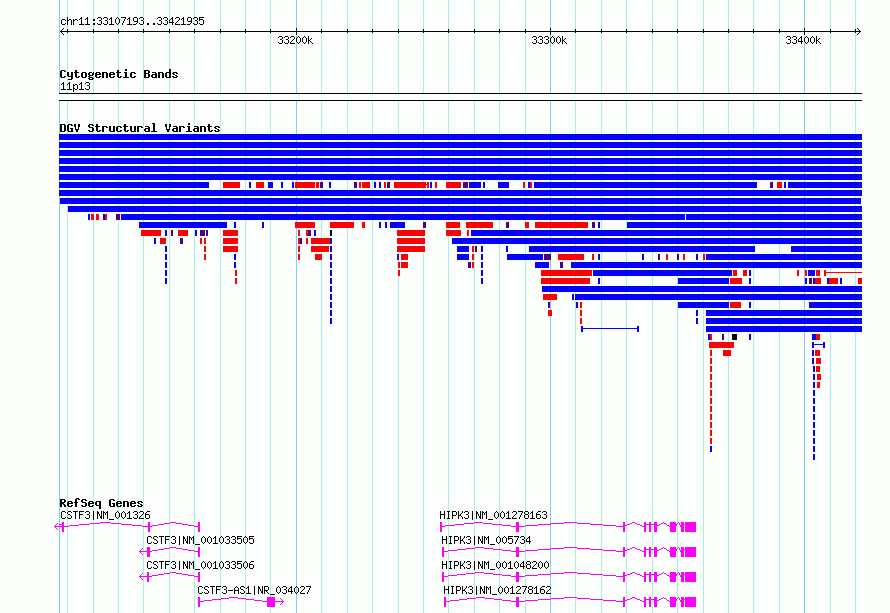
Task: Open the HIPK3|NM_001278162 gene label
Action: click(x=497, y=590)
